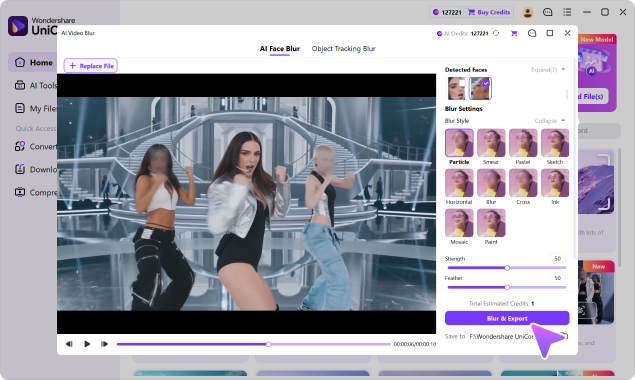
Task: Step to the previous frame
Action: 69,344
